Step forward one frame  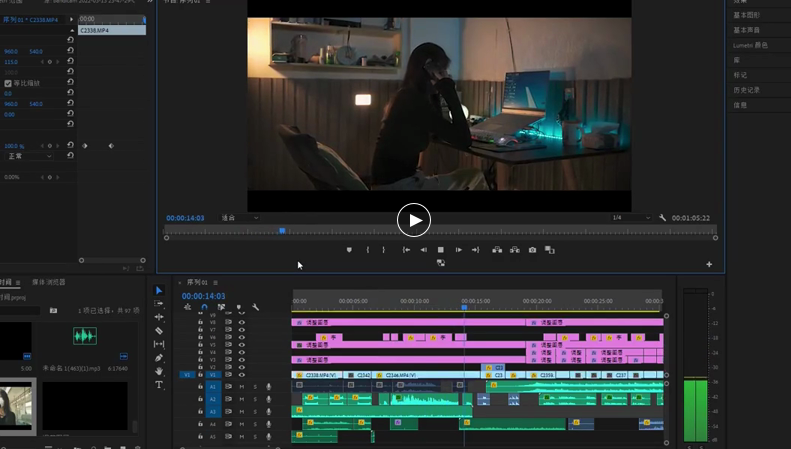(x=459, y=250)
